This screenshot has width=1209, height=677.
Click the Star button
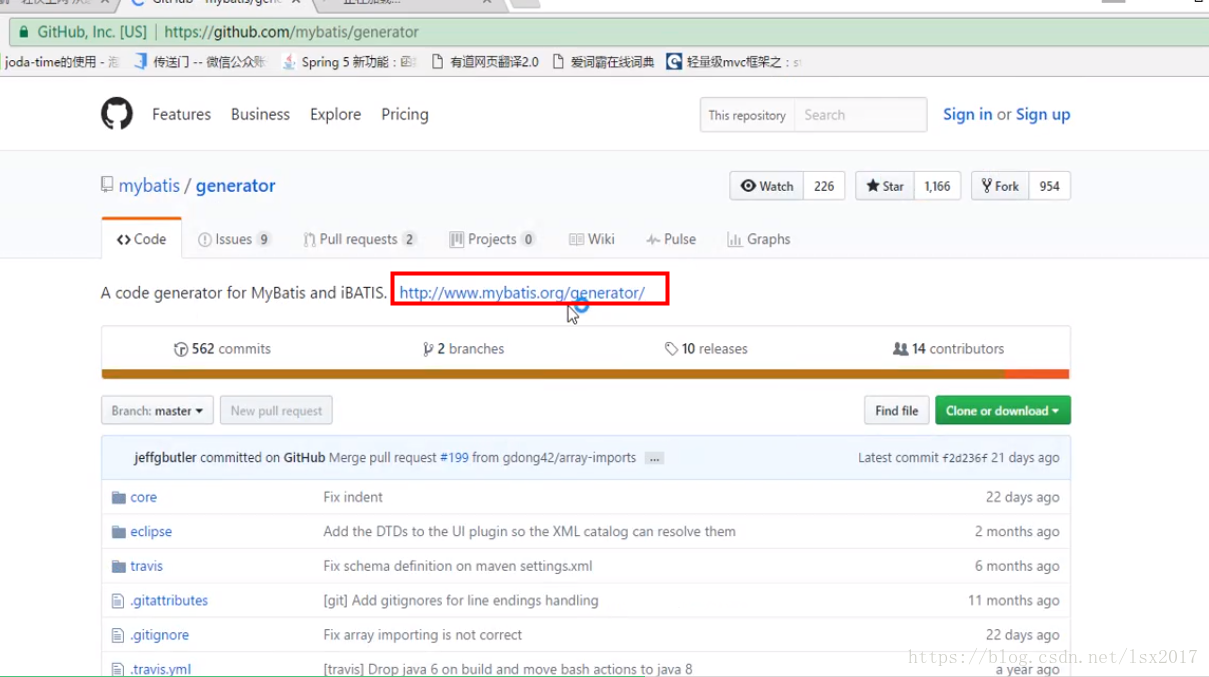885,186
